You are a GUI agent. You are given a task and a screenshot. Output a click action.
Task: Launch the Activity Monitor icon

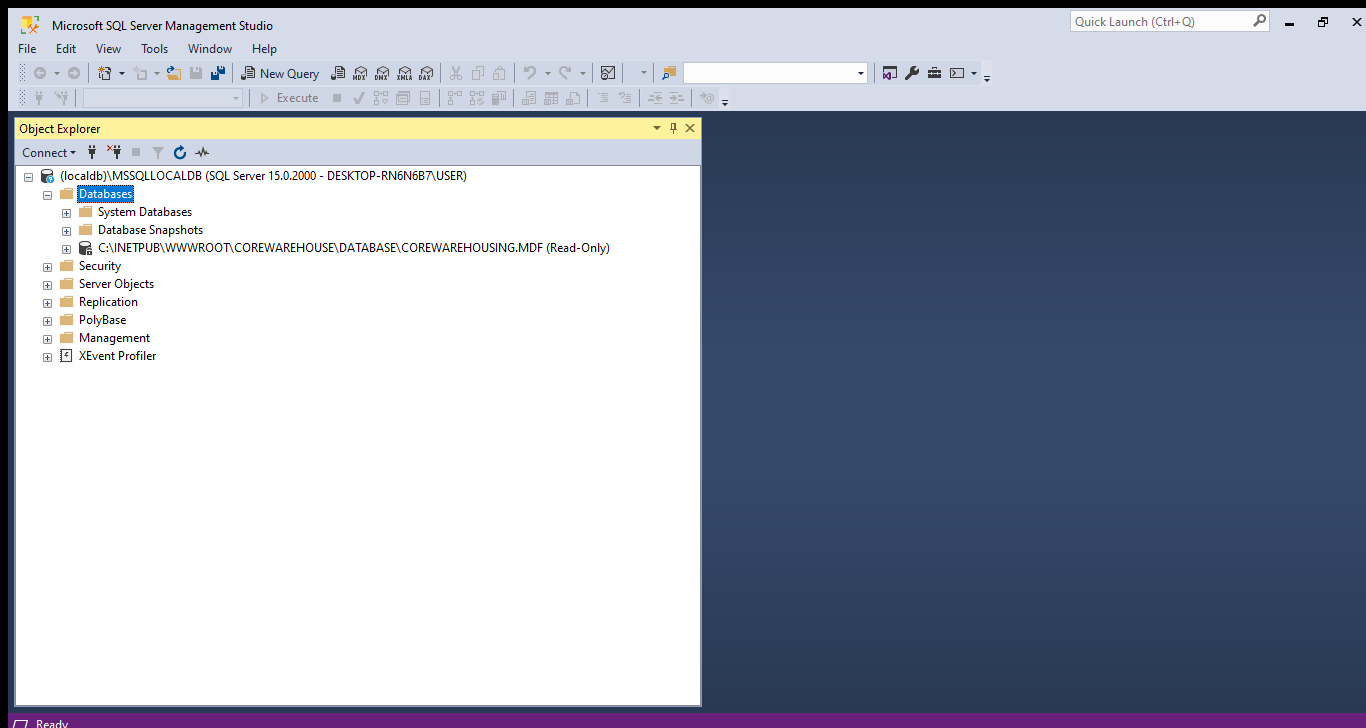607,73
